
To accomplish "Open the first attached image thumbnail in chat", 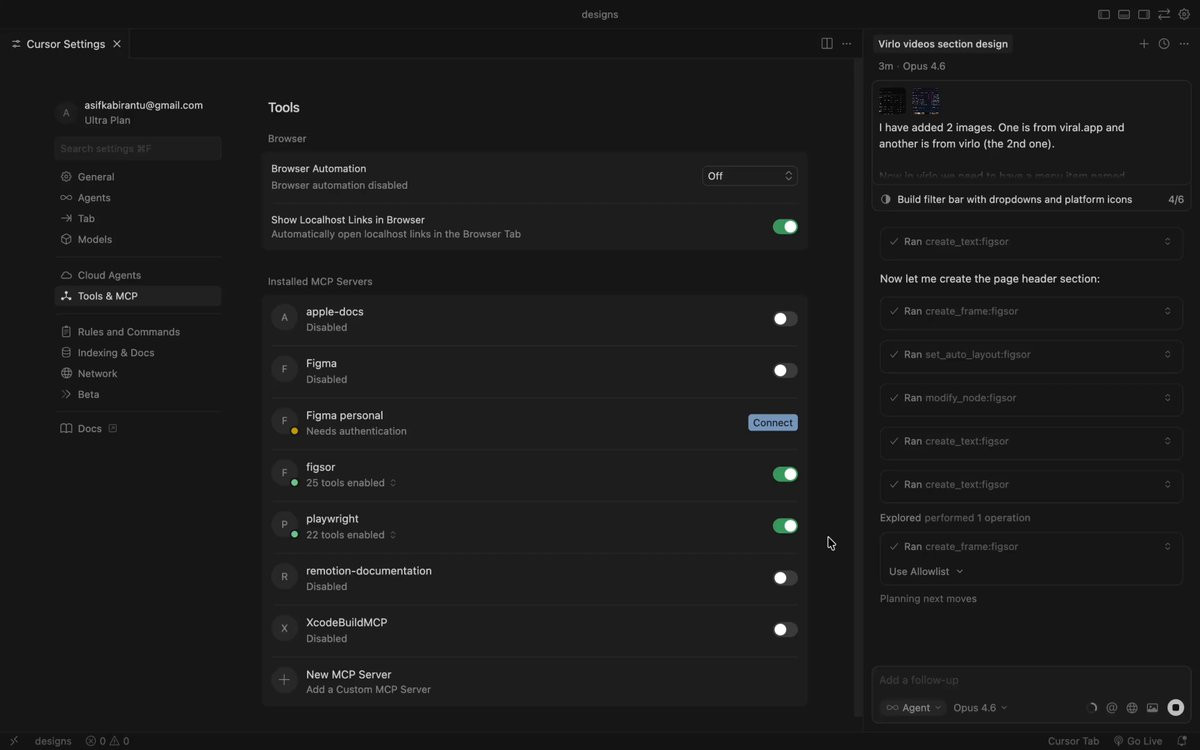I will point(892,101).
